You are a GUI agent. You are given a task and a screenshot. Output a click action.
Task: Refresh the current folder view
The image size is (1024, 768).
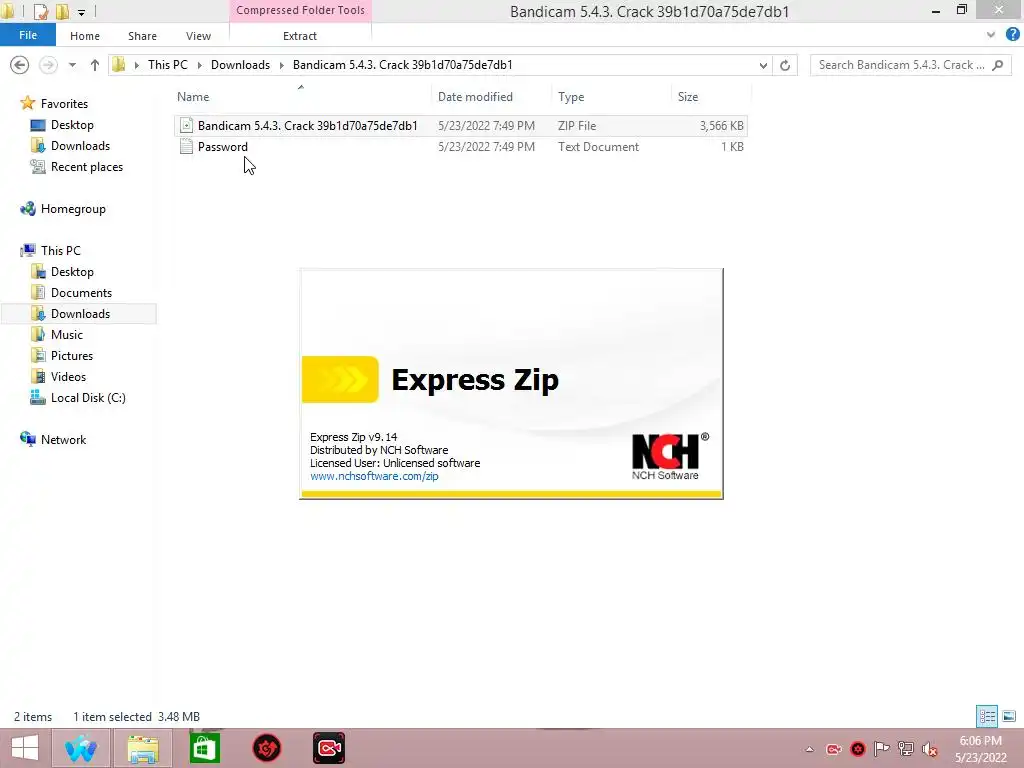(785, 65)
